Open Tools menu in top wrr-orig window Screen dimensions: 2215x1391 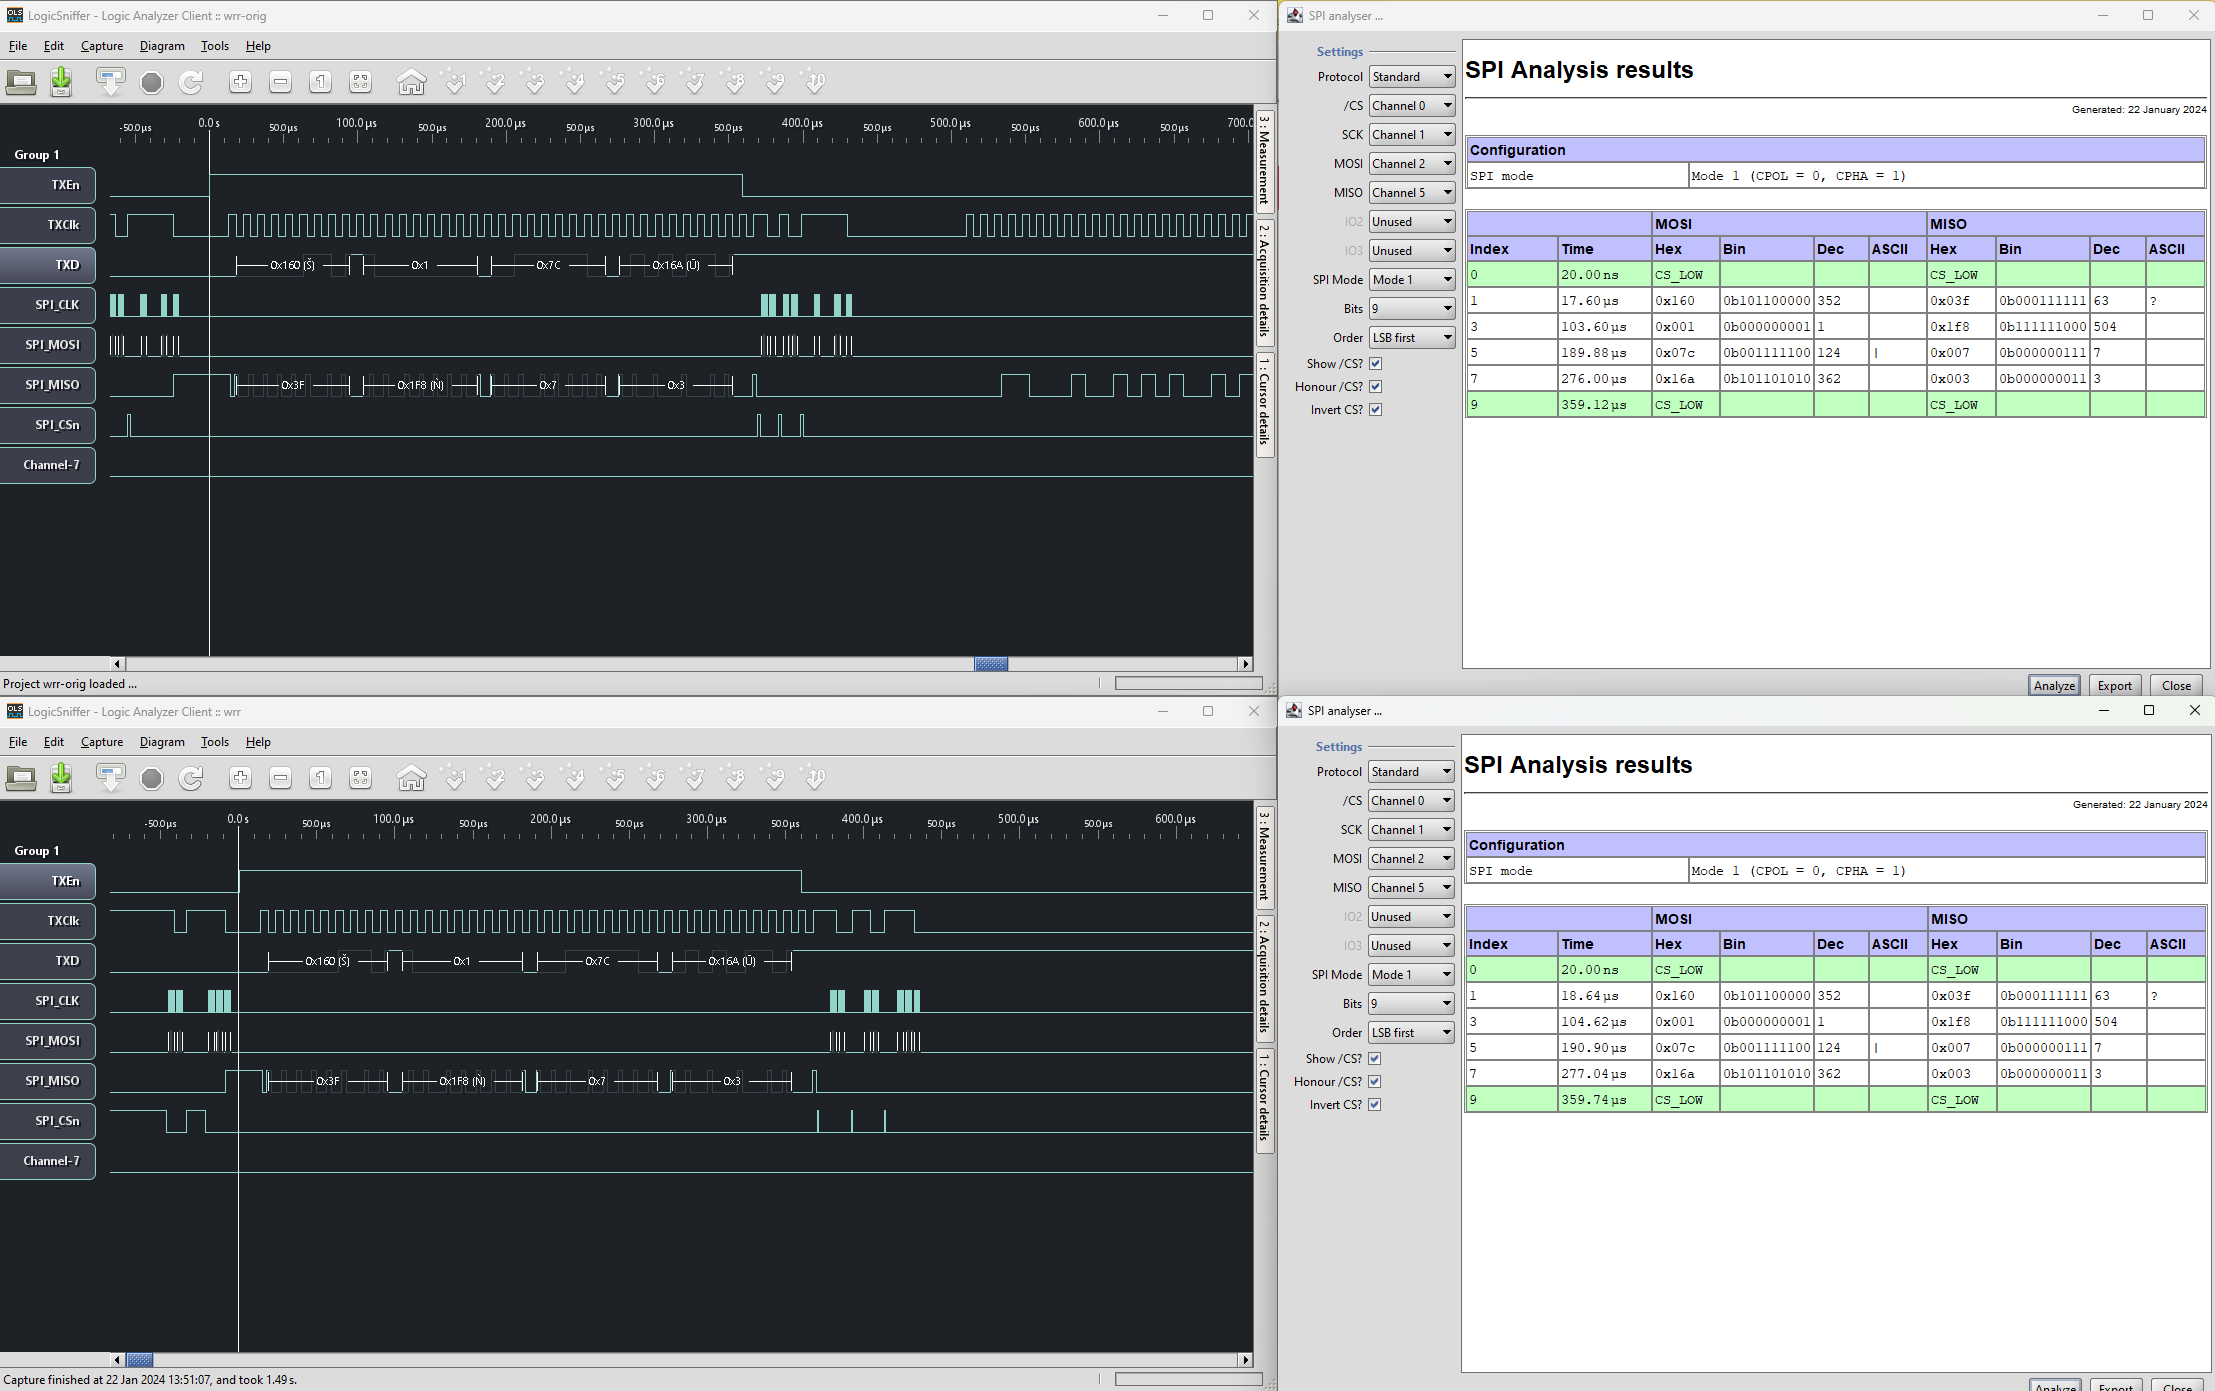click(215, 46)
